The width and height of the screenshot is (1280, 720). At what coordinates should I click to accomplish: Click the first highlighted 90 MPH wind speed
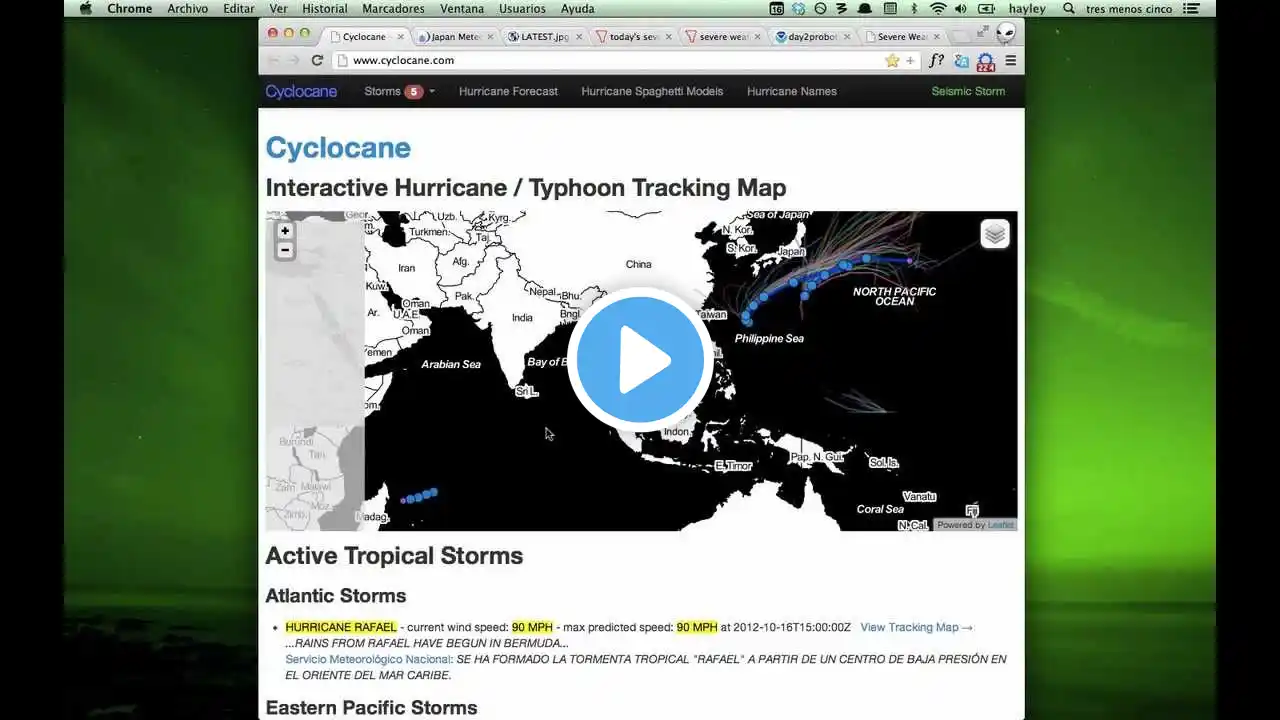point(532,627)
